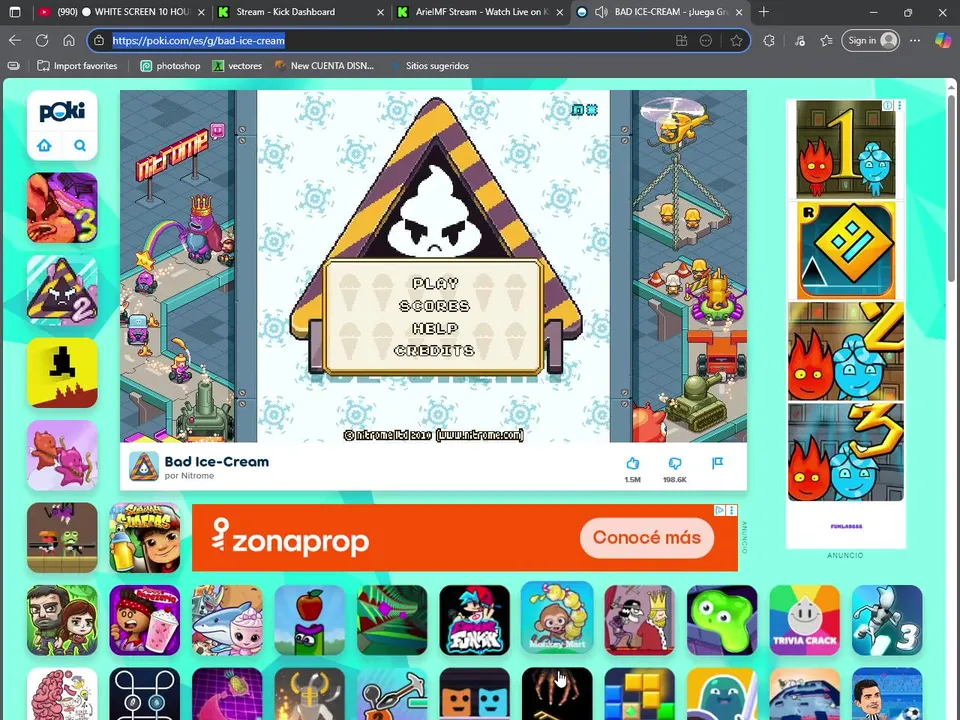Image resolution: width=960 pixels, height=720 pixels.
Task: Open the green slime game thumbnail
Action: pos(722,620)
